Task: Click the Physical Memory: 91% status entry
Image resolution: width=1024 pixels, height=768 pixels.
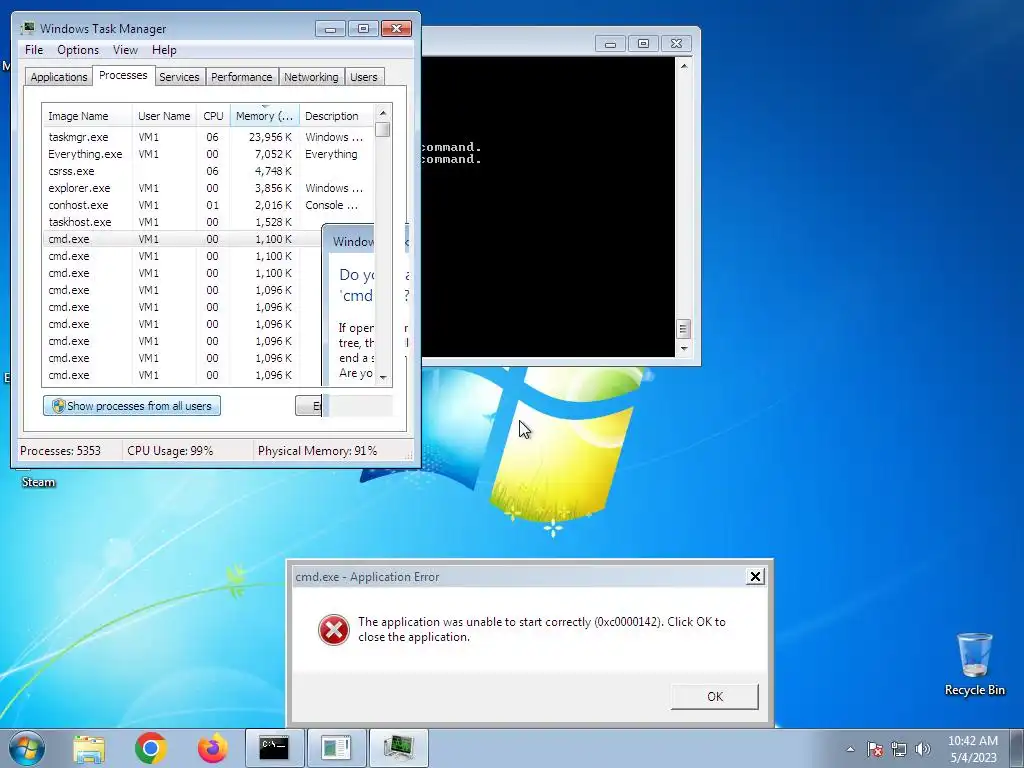Action: tap(317, 451)
